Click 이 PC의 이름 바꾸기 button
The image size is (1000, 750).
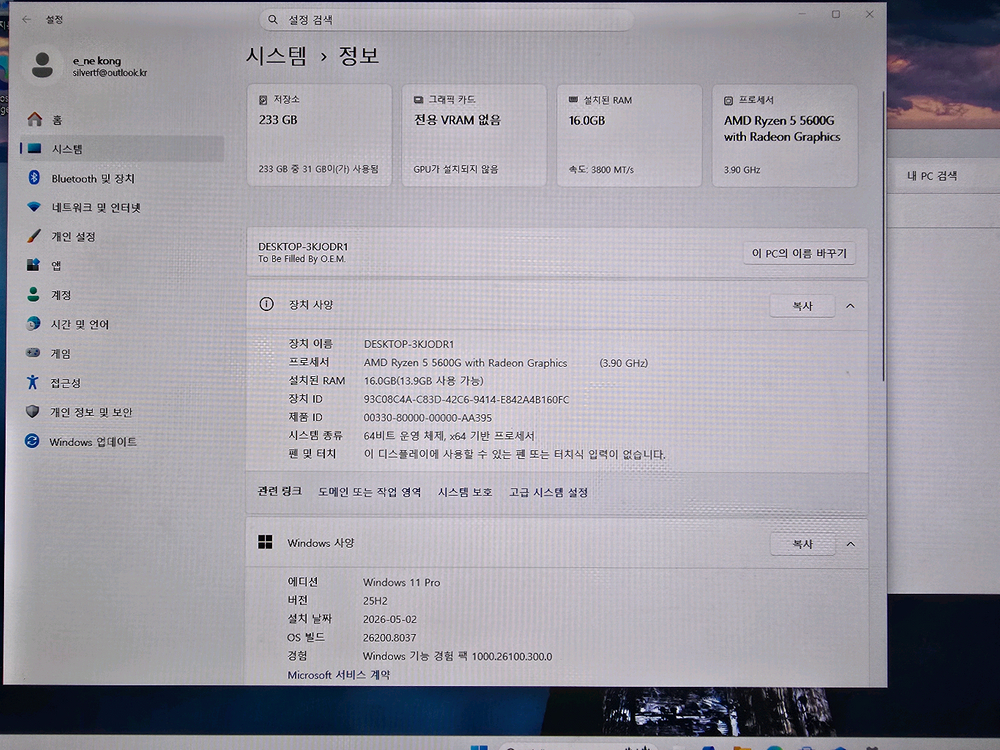click(x=799, y=253)
